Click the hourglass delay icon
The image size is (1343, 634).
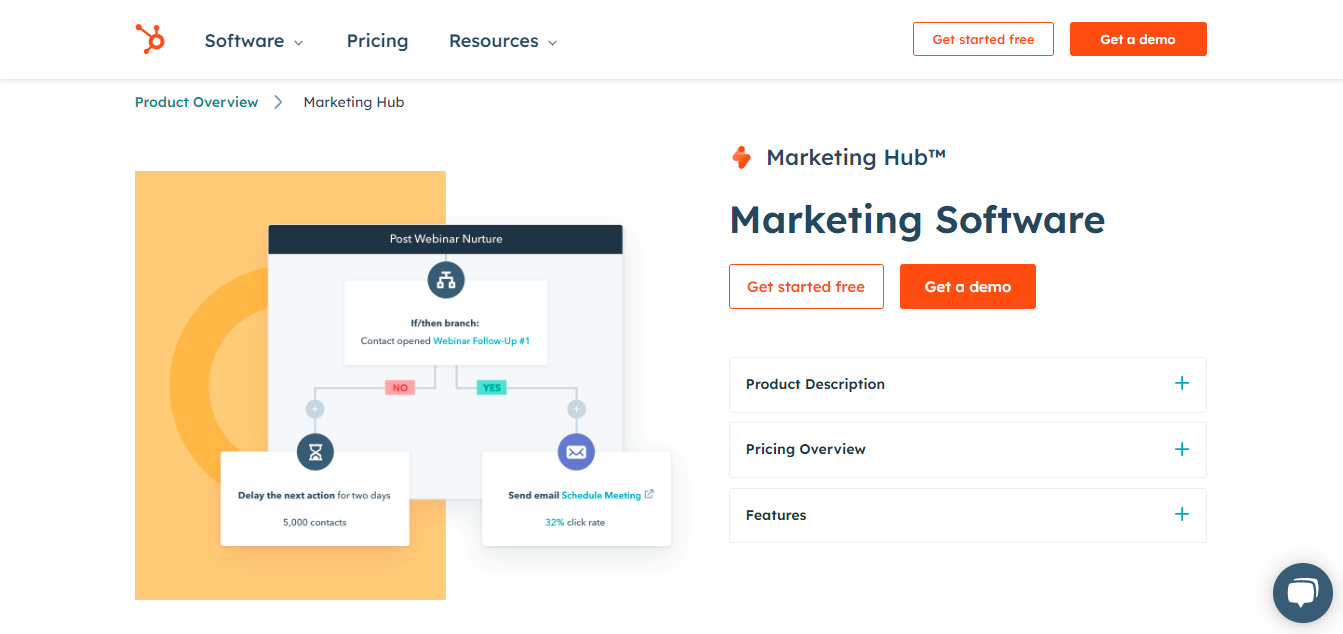click(315, 452)
